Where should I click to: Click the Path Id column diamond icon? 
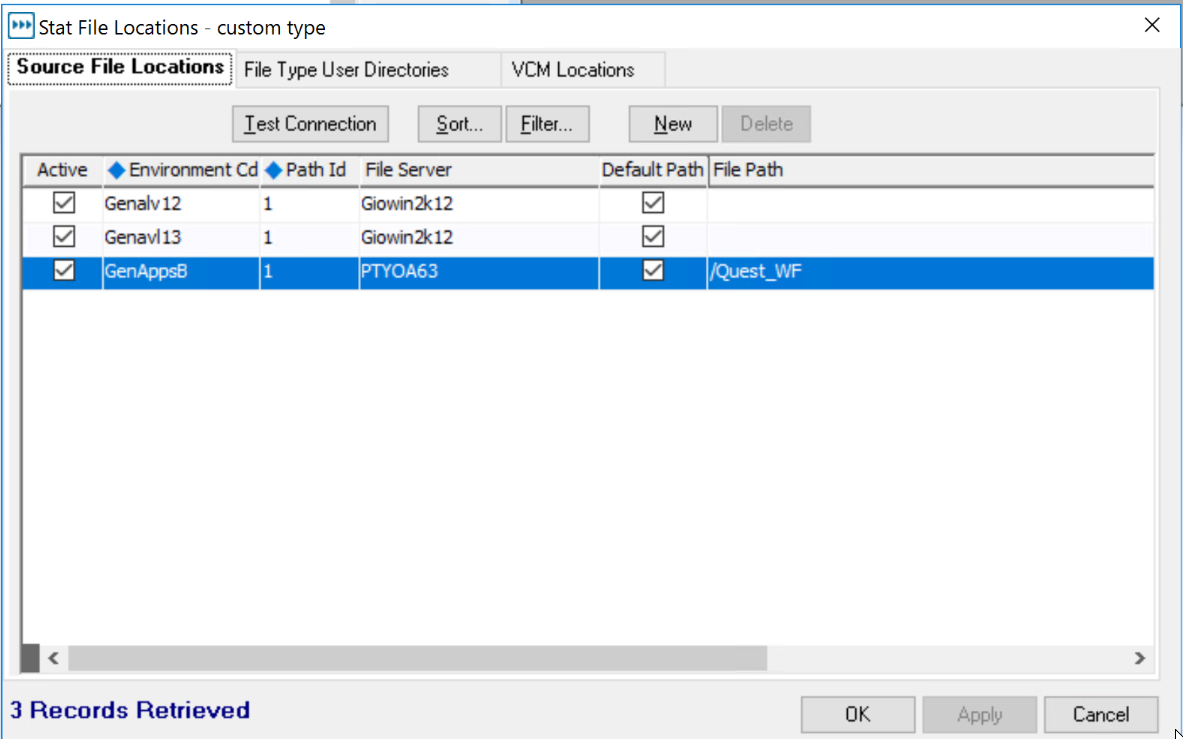[274, 170]
